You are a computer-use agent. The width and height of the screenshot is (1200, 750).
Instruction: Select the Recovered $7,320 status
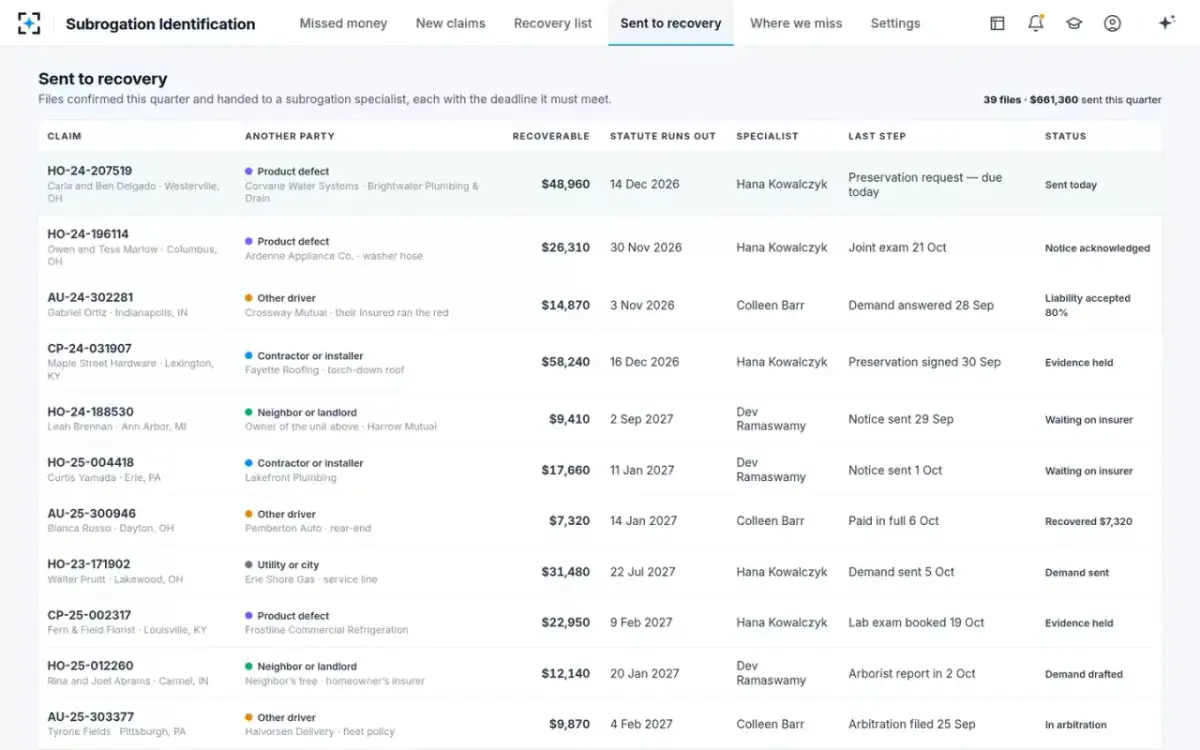1088,521
